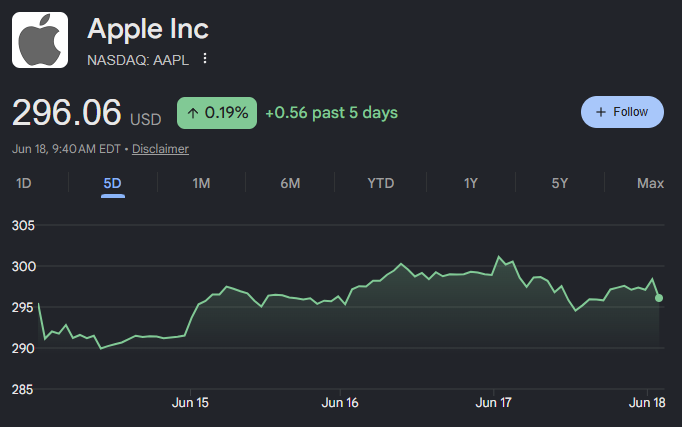
Task: Click the current price dot on chart
Action: 659,298
